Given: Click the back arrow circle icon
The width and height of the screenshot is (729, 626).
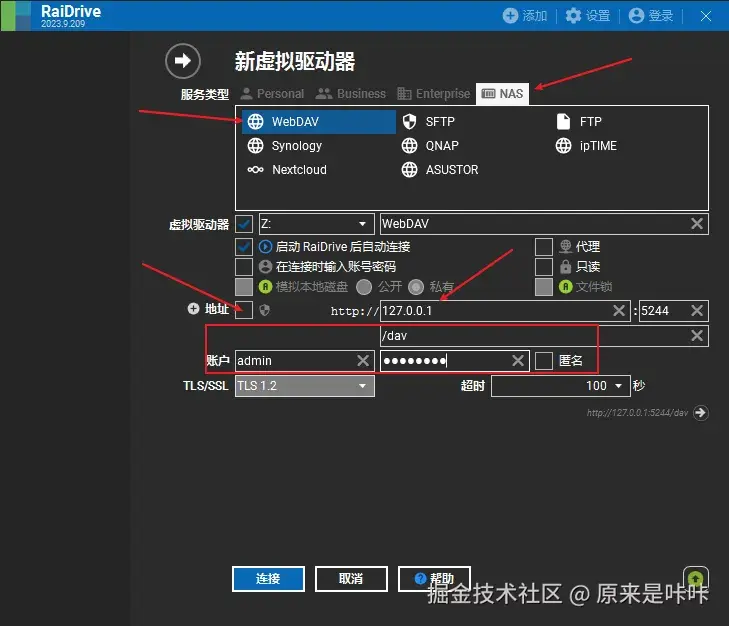Looking at the screenshot, I should [x=183, y=60].
